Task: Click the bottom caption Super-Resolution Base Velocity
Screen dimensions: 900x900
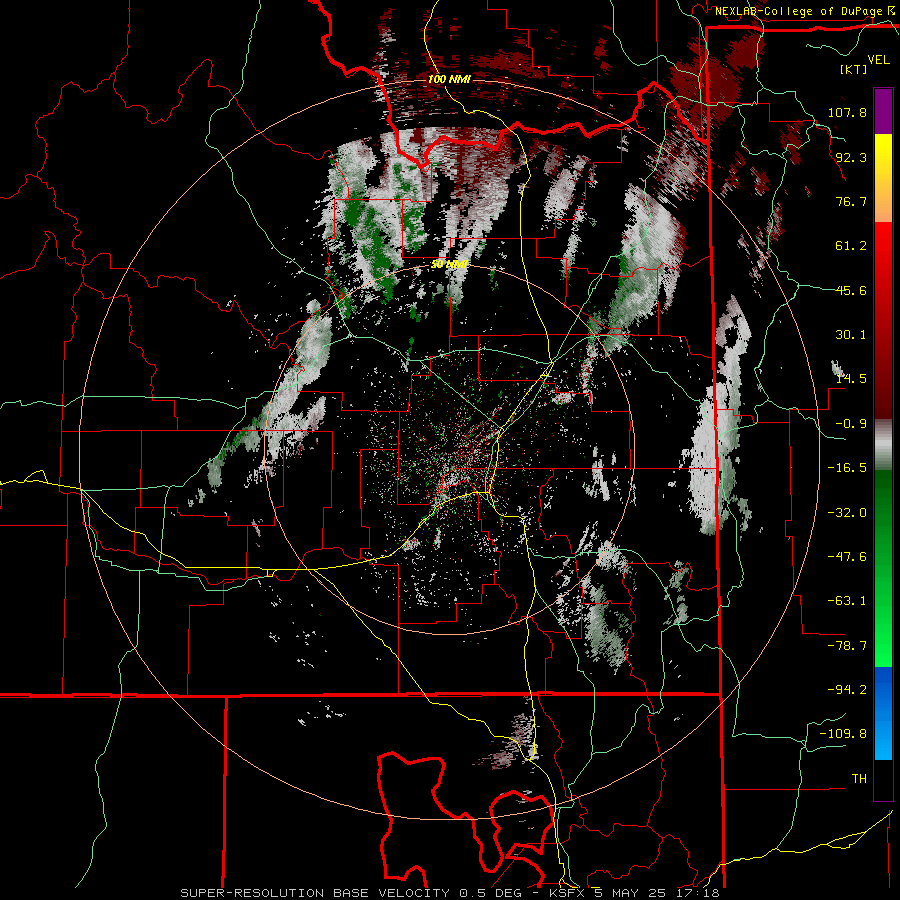Action: pos(449,893)
